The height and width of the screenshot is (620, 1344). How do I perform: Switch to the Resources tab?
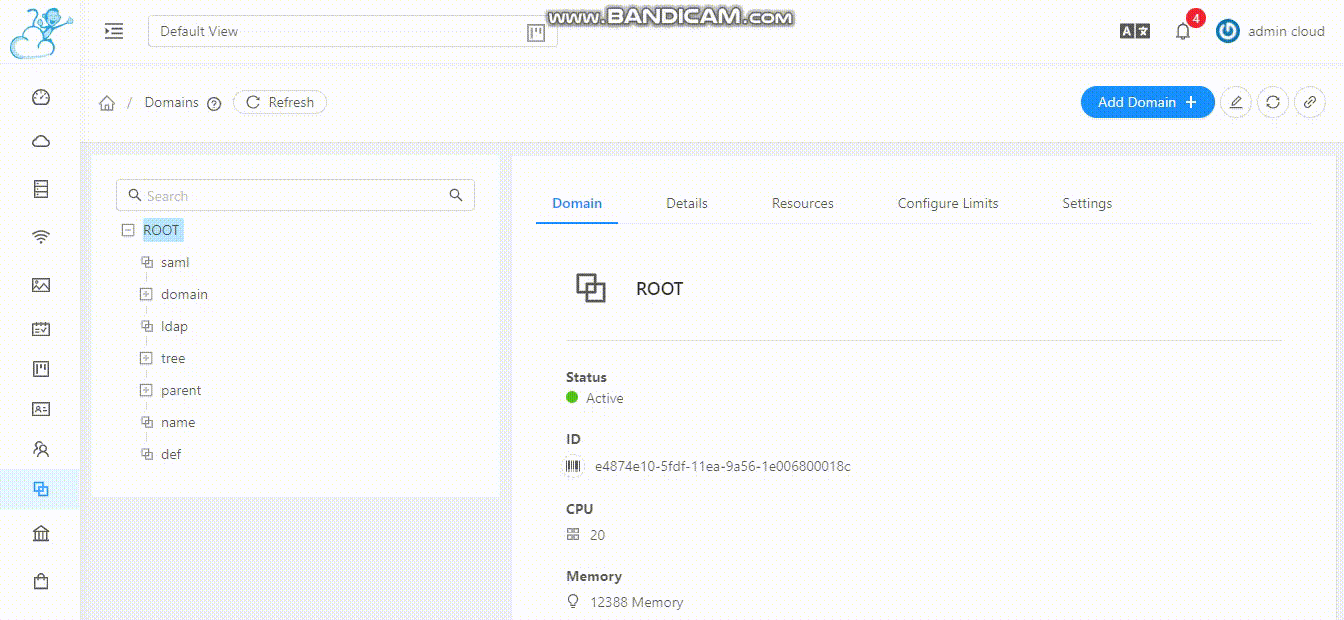coord(803,203)
